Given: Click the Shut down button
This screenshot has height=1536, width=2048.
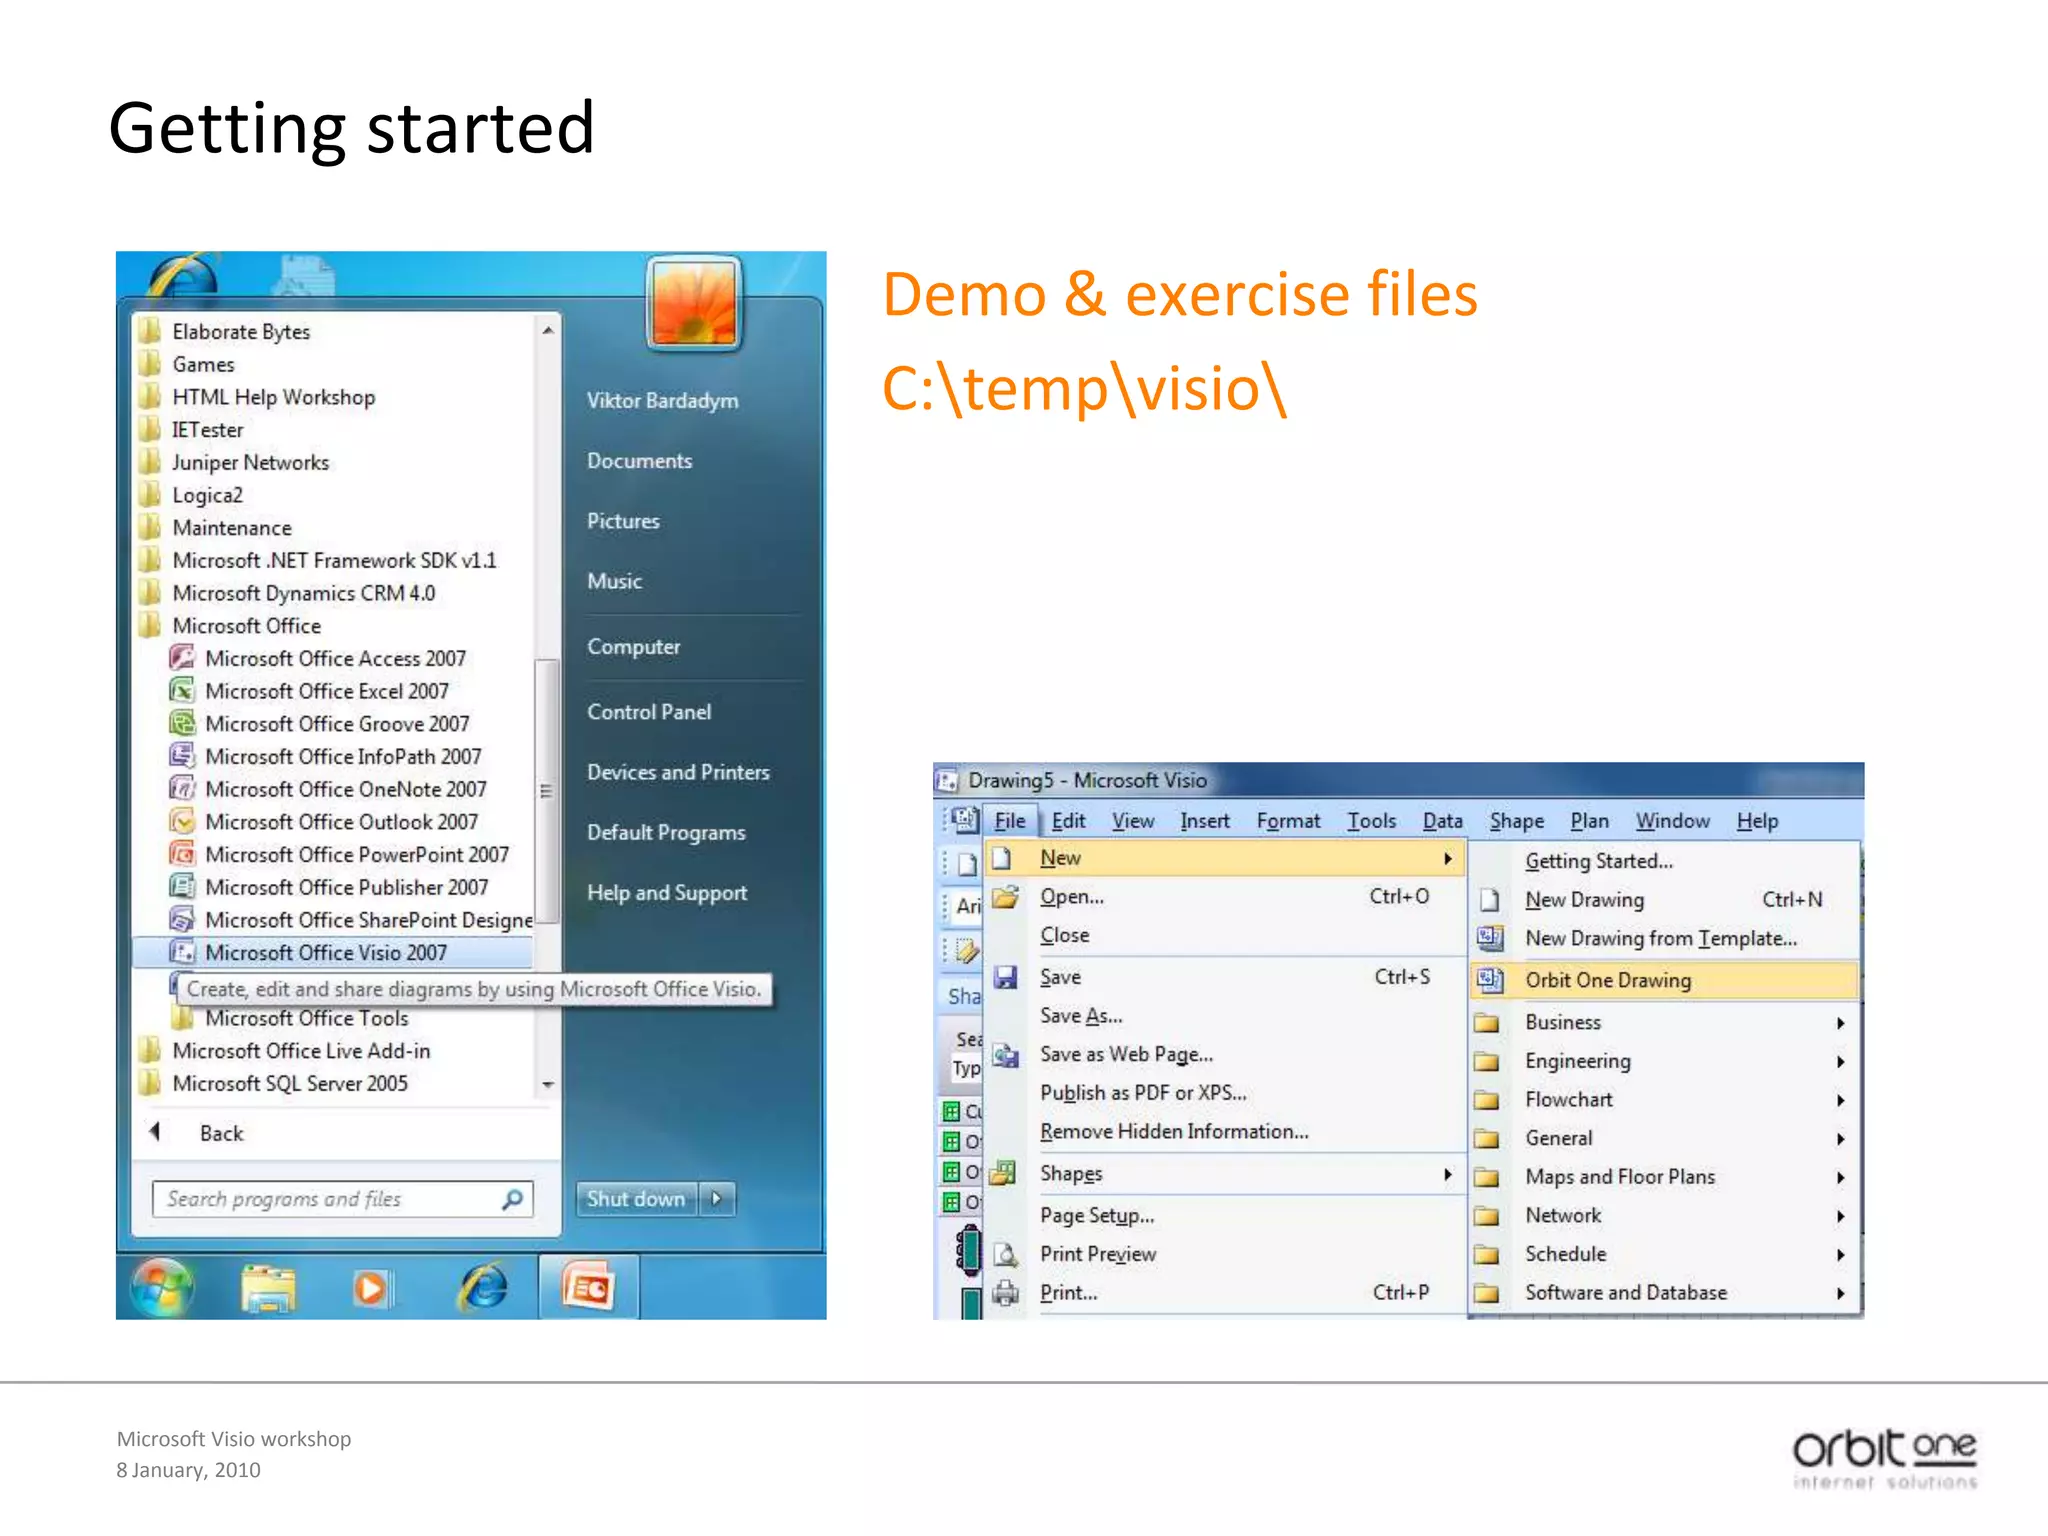Looking at the screenshot, I should click(637, 1199).
